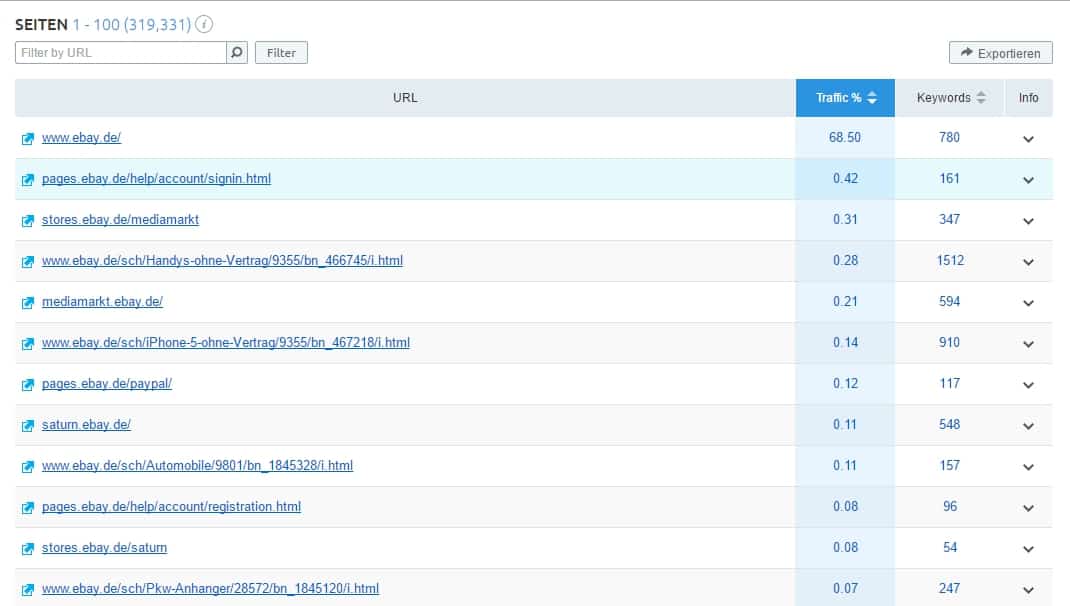The width and height of the screenshot is (1070, 606).
Task: Open iPhone-5-ohne-Vertrag URL link
Action: pos(226,342)
